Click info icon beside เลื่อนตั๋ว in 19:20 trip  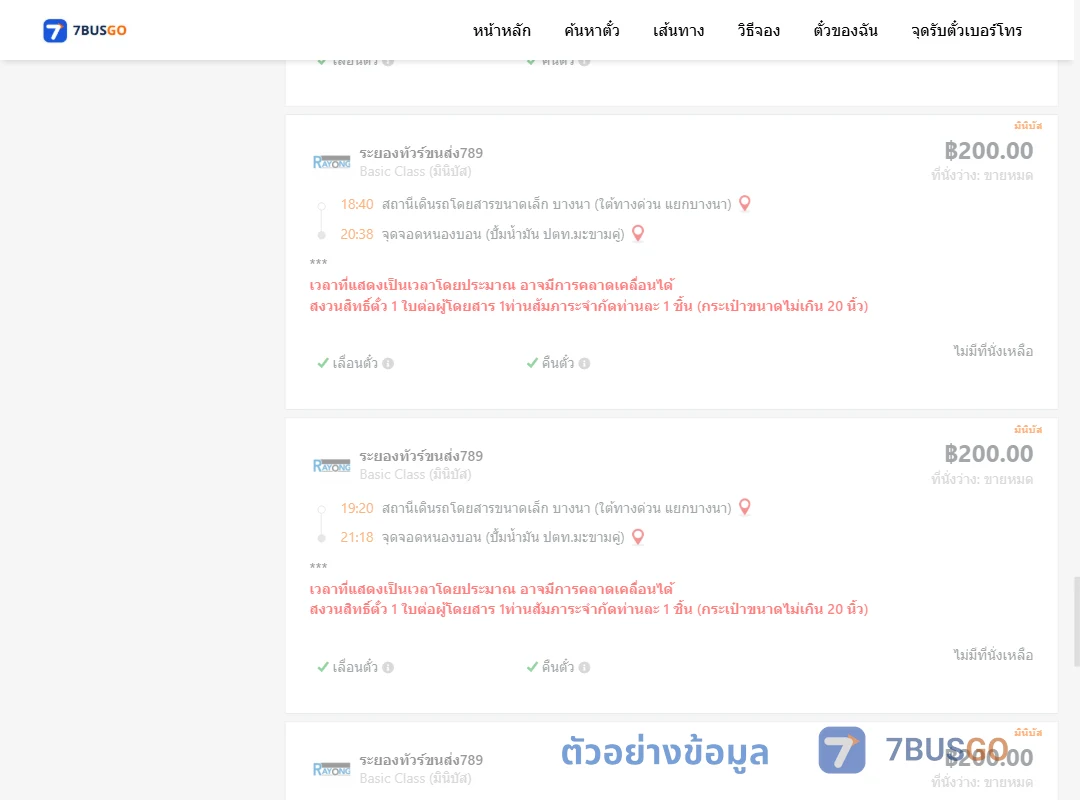pos(388,667)
